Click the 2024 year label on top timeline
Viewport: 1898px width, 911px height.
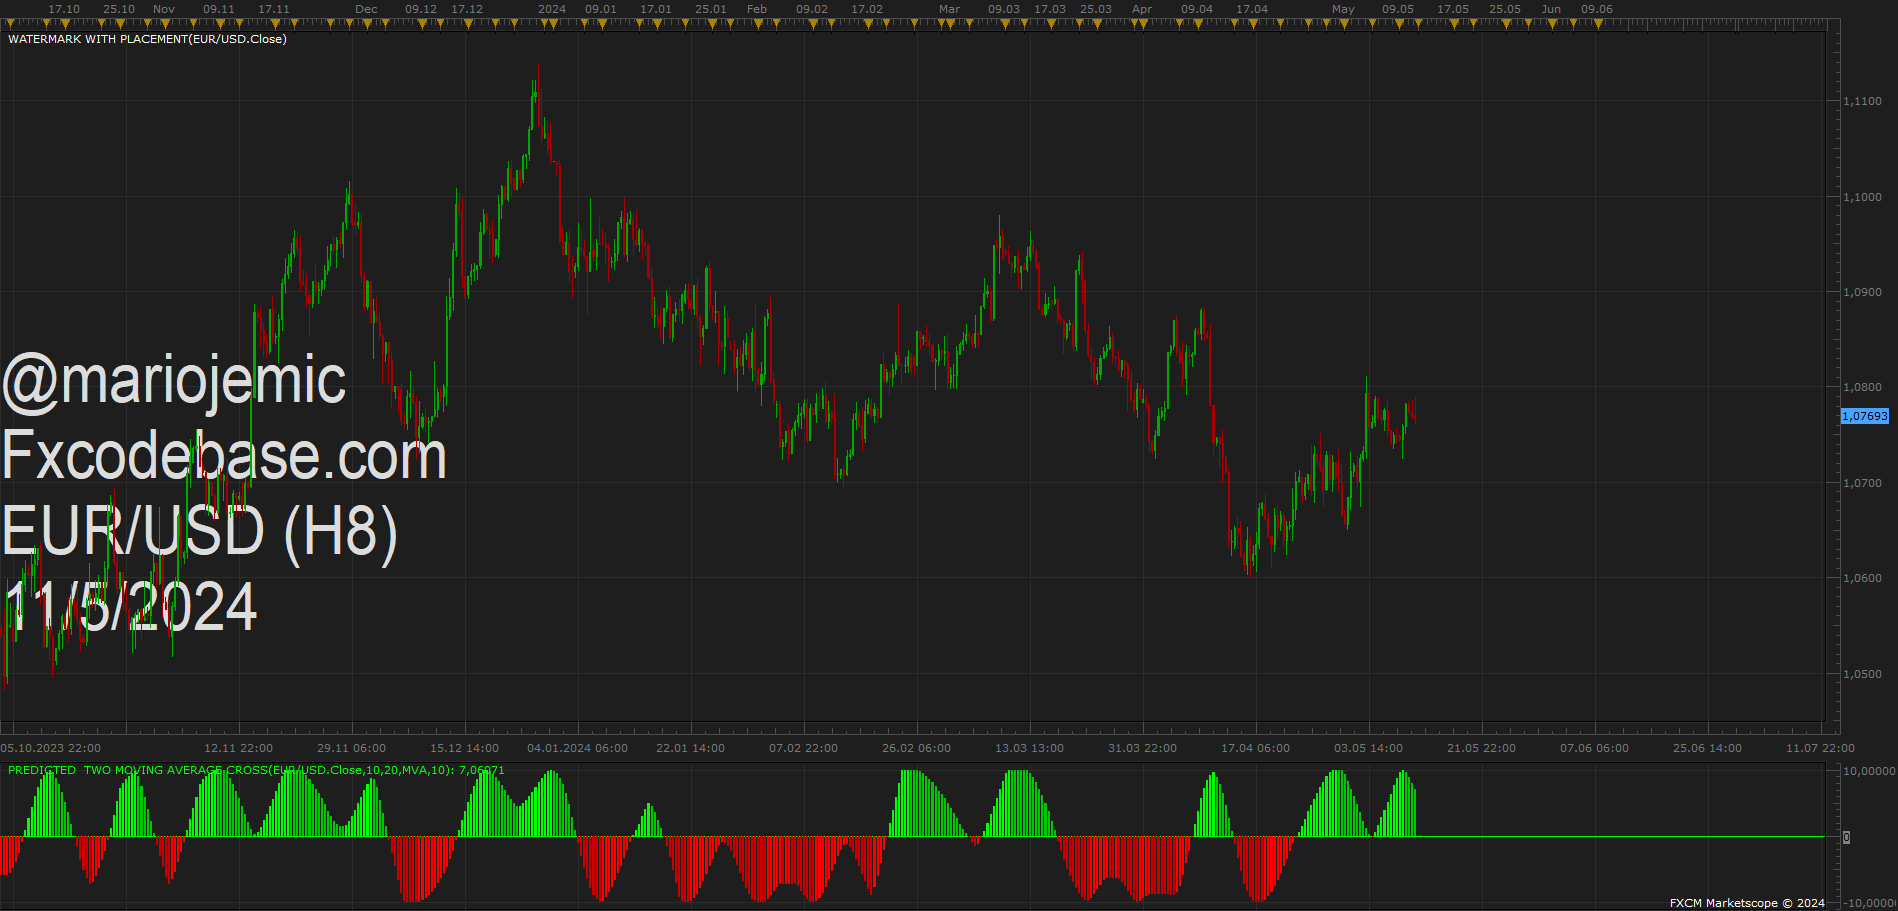552,9
